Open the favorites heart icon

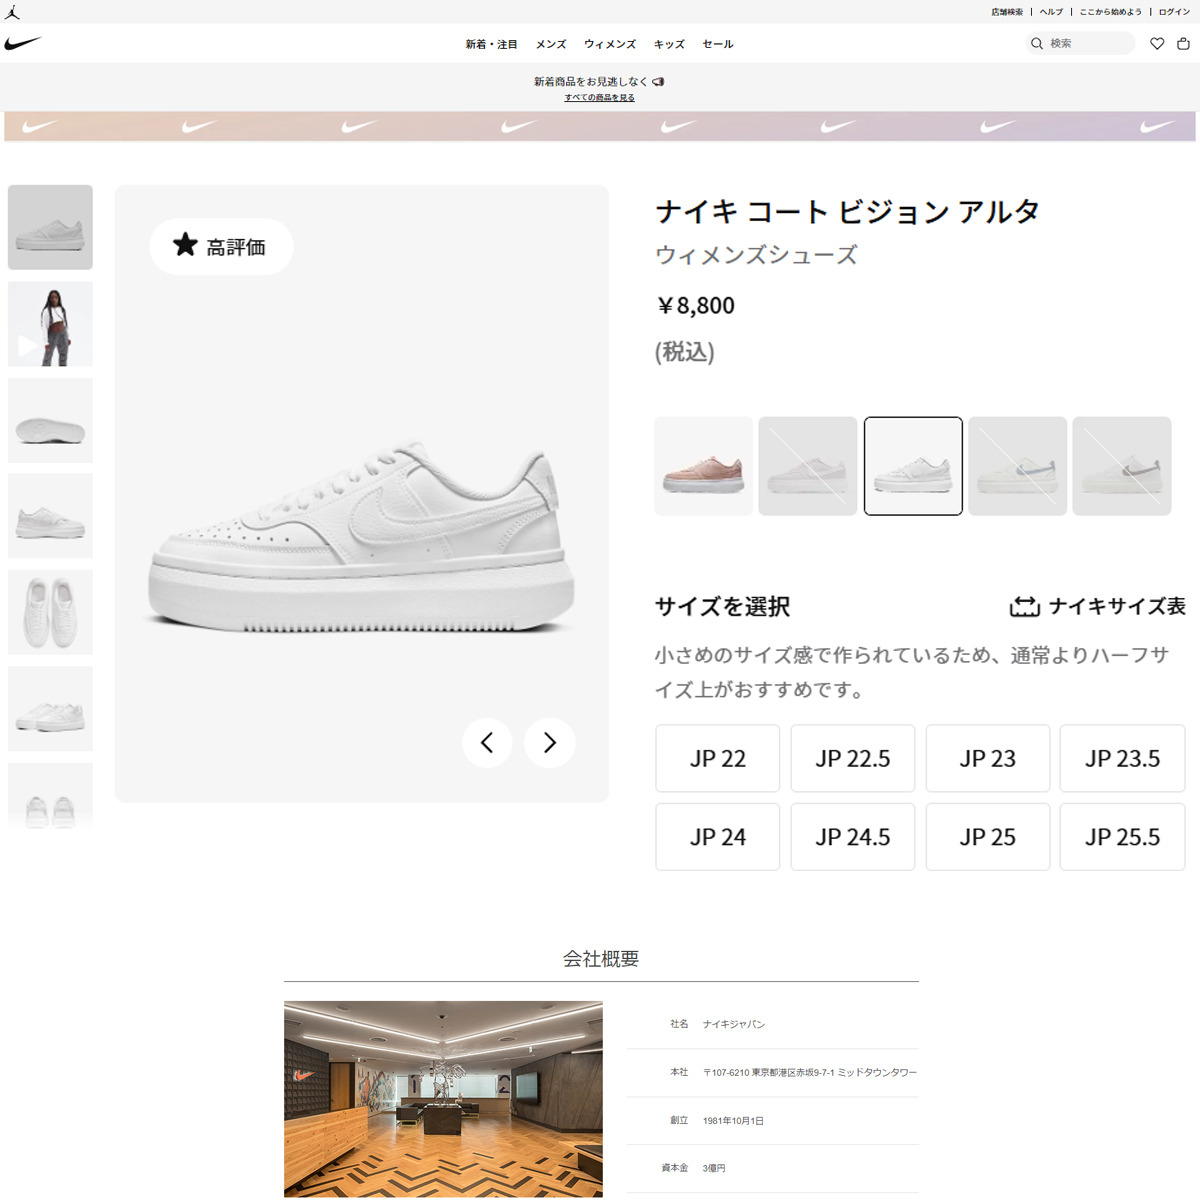[1157, 43]
